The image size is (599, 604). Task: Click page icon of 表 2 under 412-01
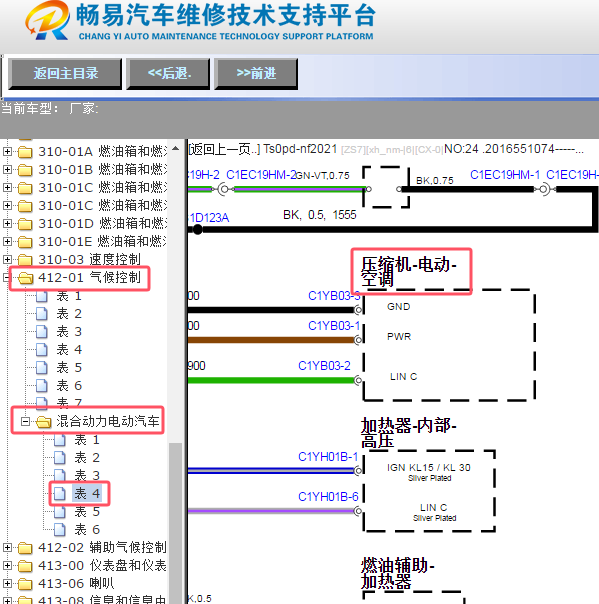42,314
